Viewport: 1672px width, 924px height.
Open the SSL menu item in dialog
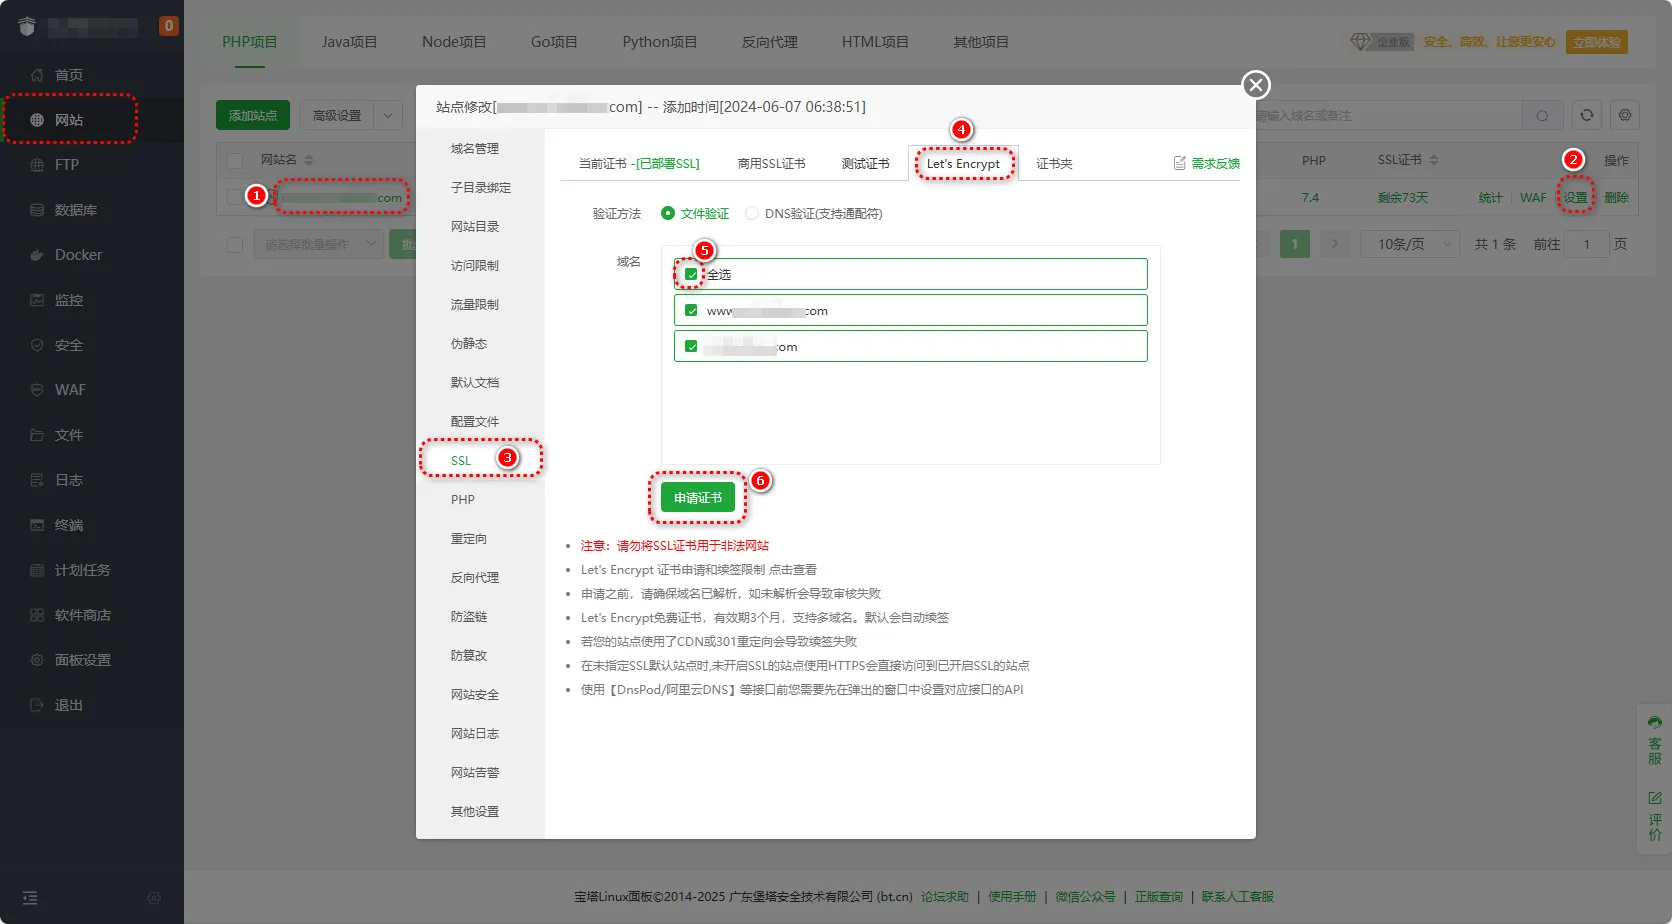coord(460,461)
